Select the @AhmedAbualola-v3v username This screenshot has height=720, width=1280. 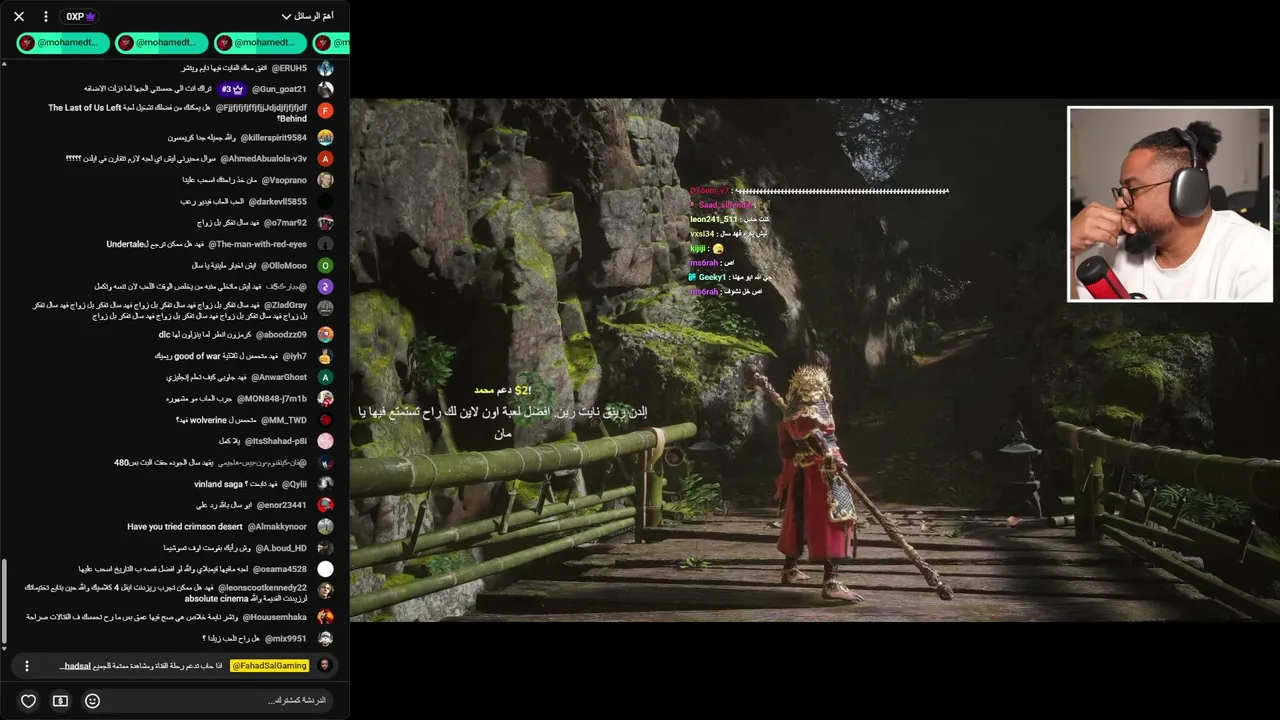(x=265, y=158)
